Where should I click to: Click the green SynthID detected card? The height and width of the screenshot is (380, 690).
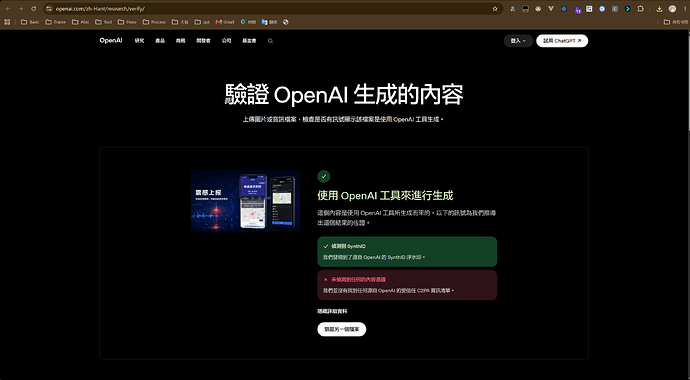point(407,252)
